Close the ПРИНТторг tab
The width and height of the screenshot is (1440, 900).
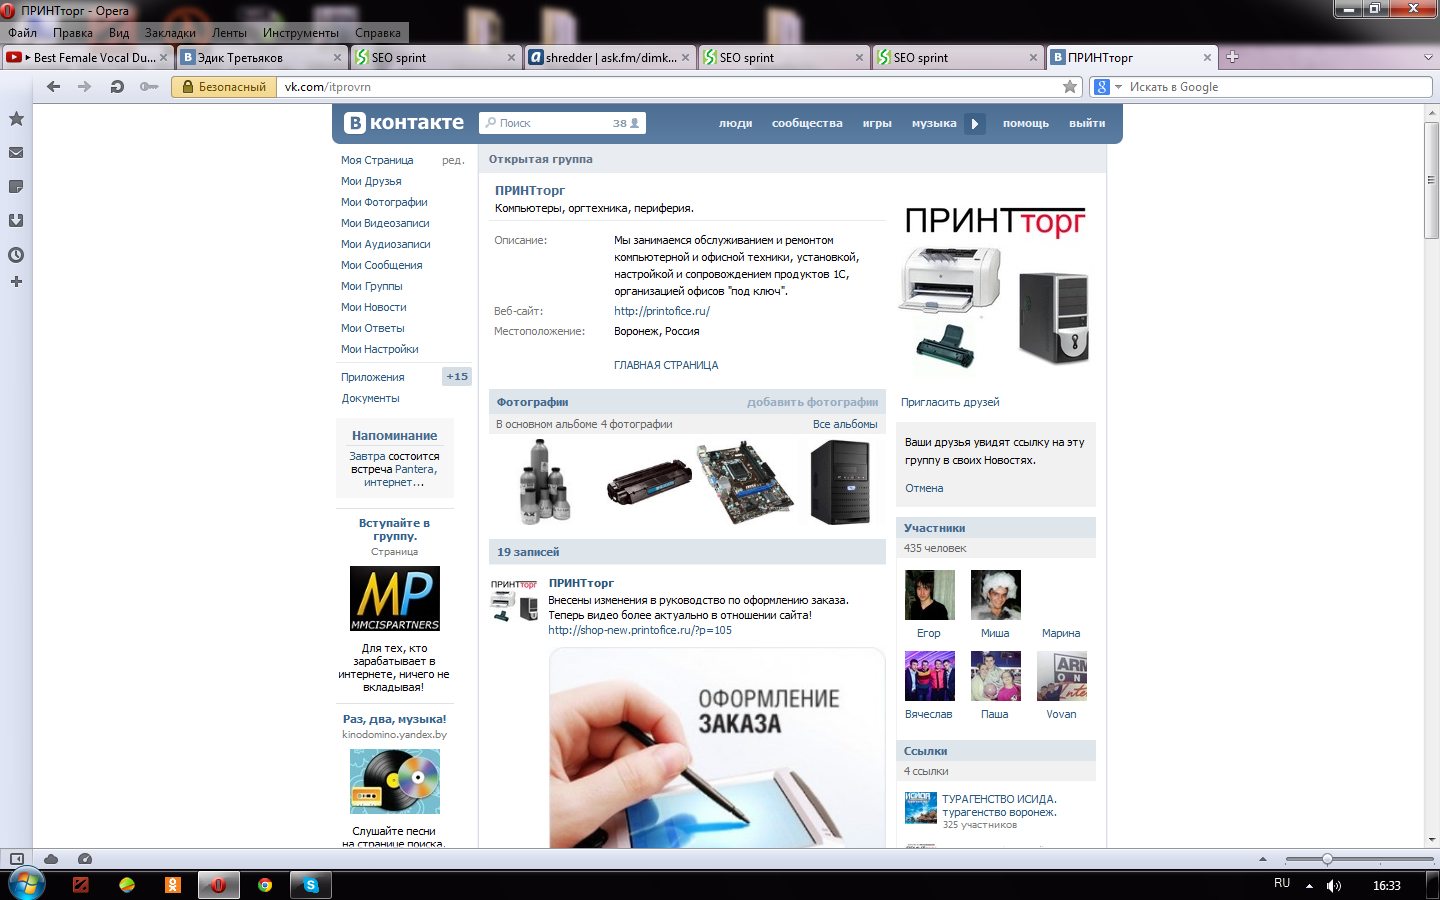[x=1207, y=57]
